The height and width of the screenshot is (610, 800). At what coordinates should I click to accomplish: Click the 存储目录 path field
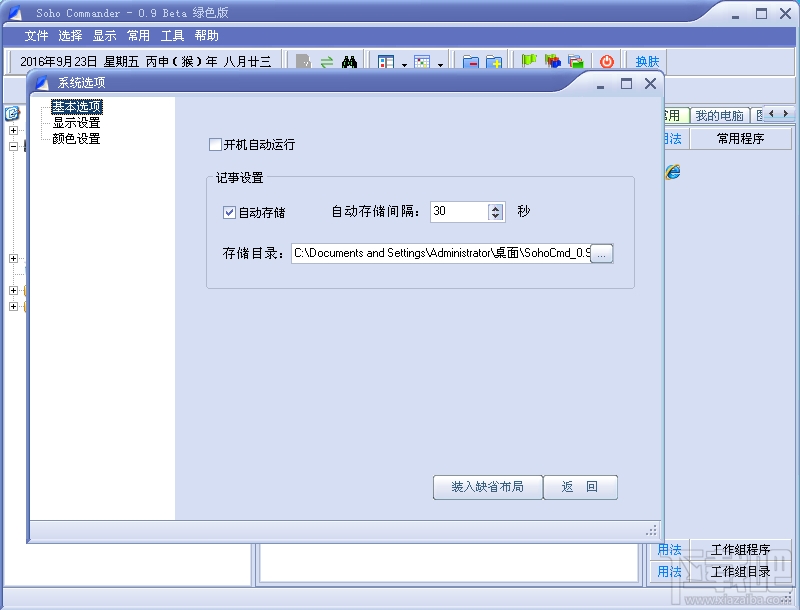coord(441,253)
